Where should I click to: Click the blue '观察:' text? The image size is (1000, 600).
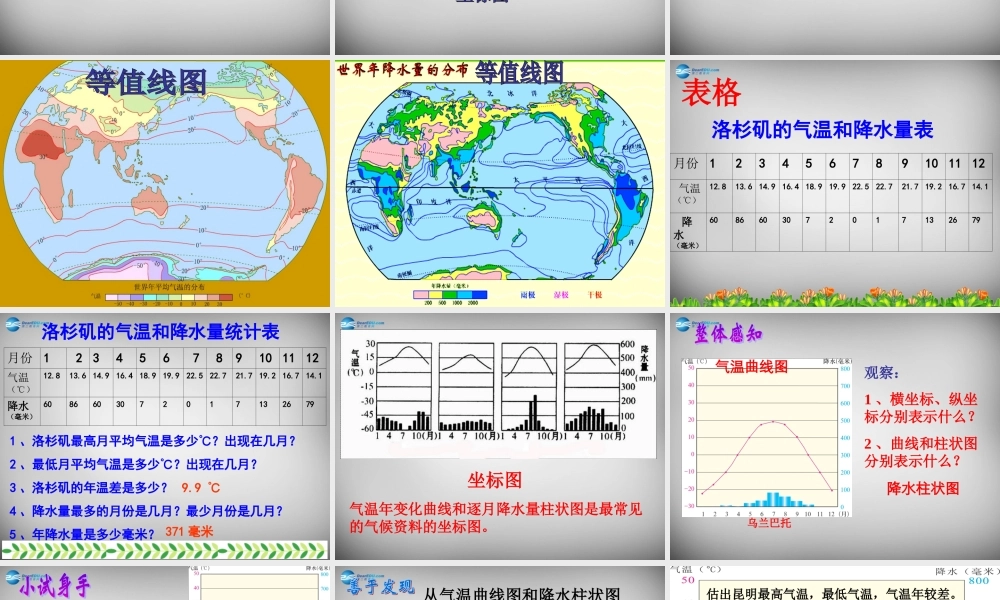pyautogui.click(x=881, y=373)
